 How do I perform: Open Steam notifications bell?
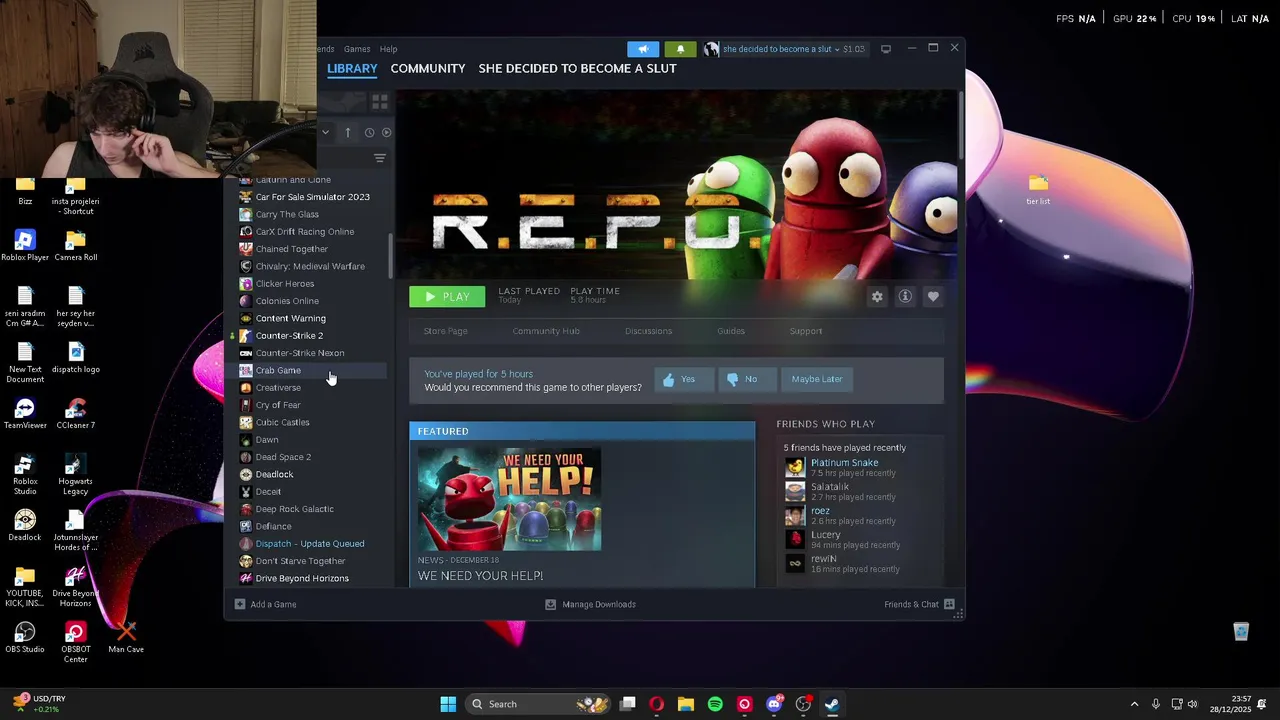tap(680, 49)
